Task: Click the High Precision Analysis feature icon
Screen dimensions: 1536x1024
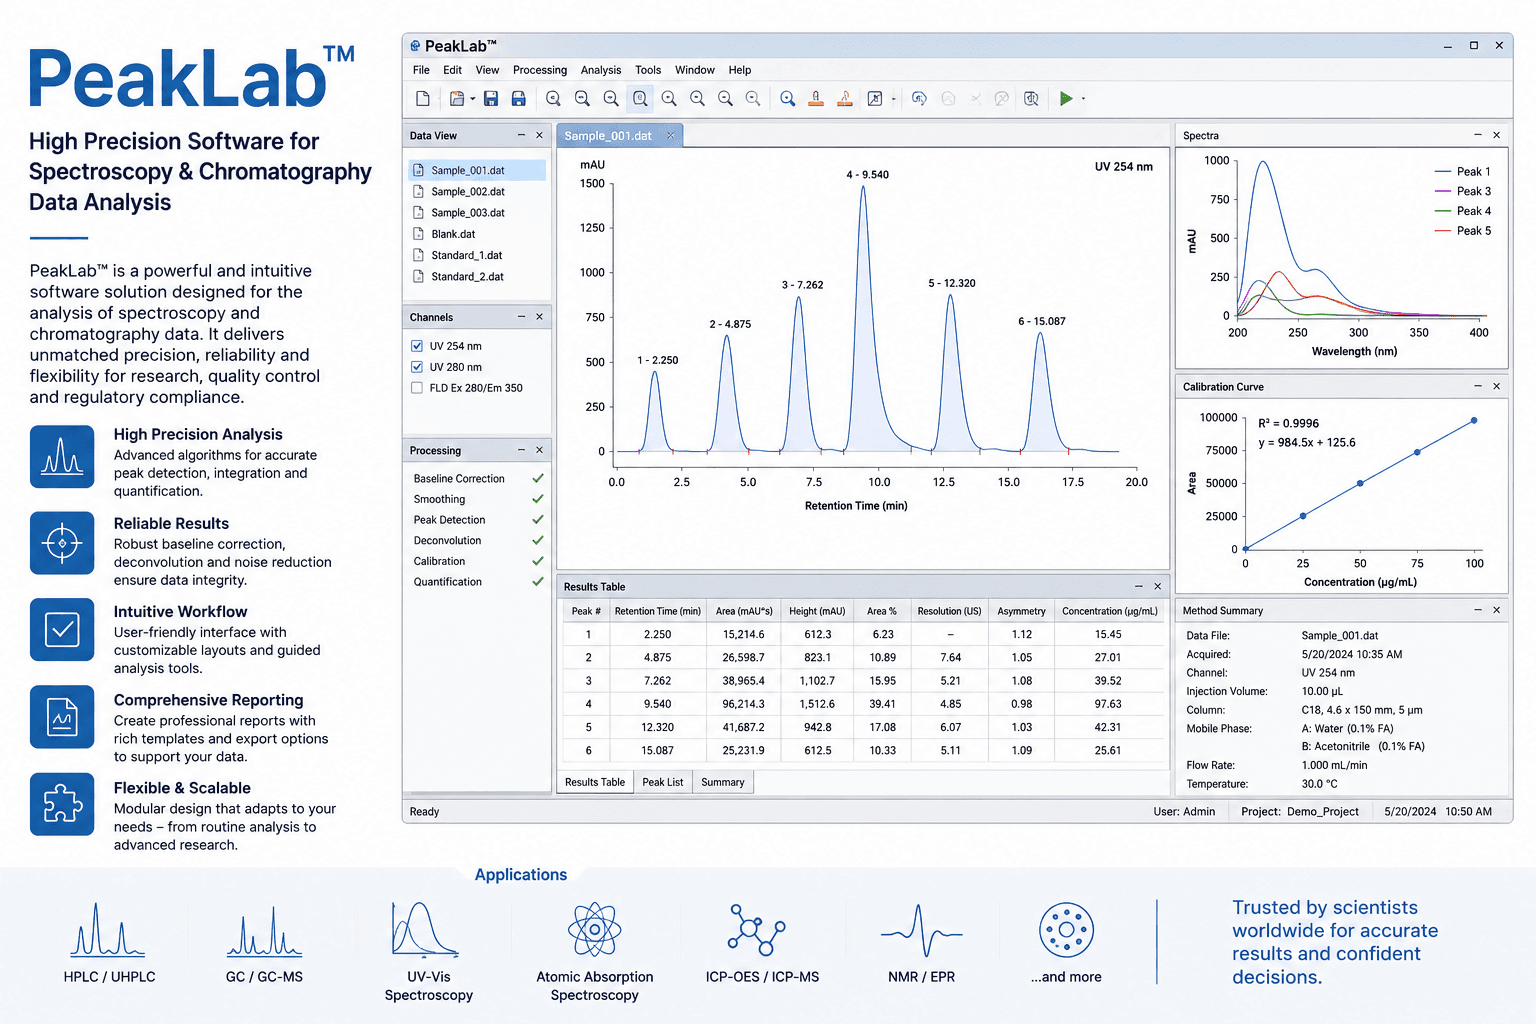Action: (62, 457)
